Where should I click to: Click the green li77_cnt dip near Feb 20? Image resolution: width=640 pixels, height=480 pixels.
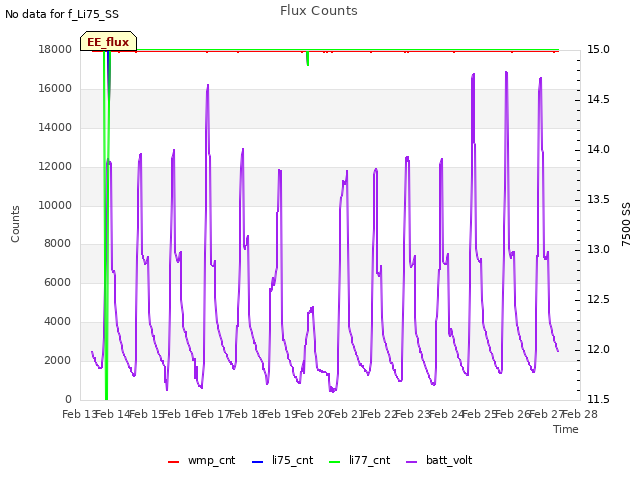[x=307, y=58]
